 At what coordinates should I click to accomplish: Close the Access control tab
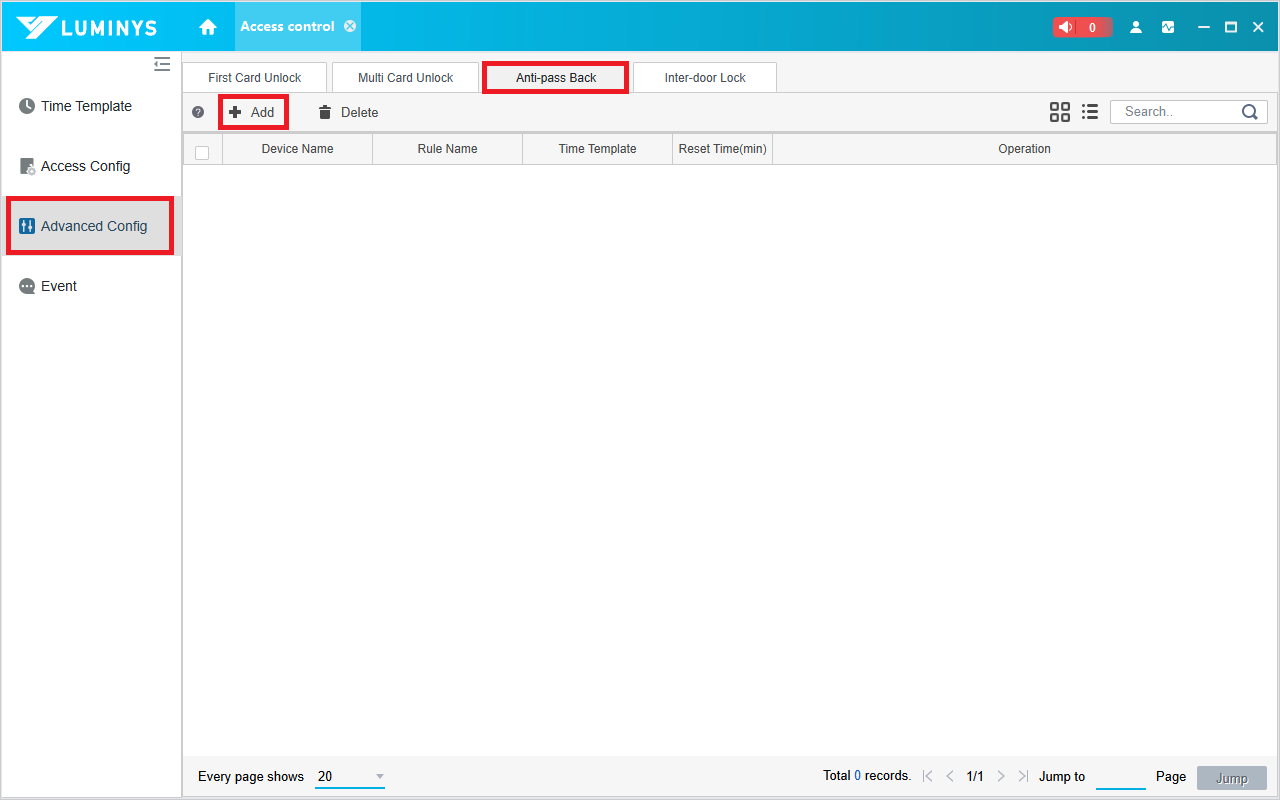pos(350,26)
